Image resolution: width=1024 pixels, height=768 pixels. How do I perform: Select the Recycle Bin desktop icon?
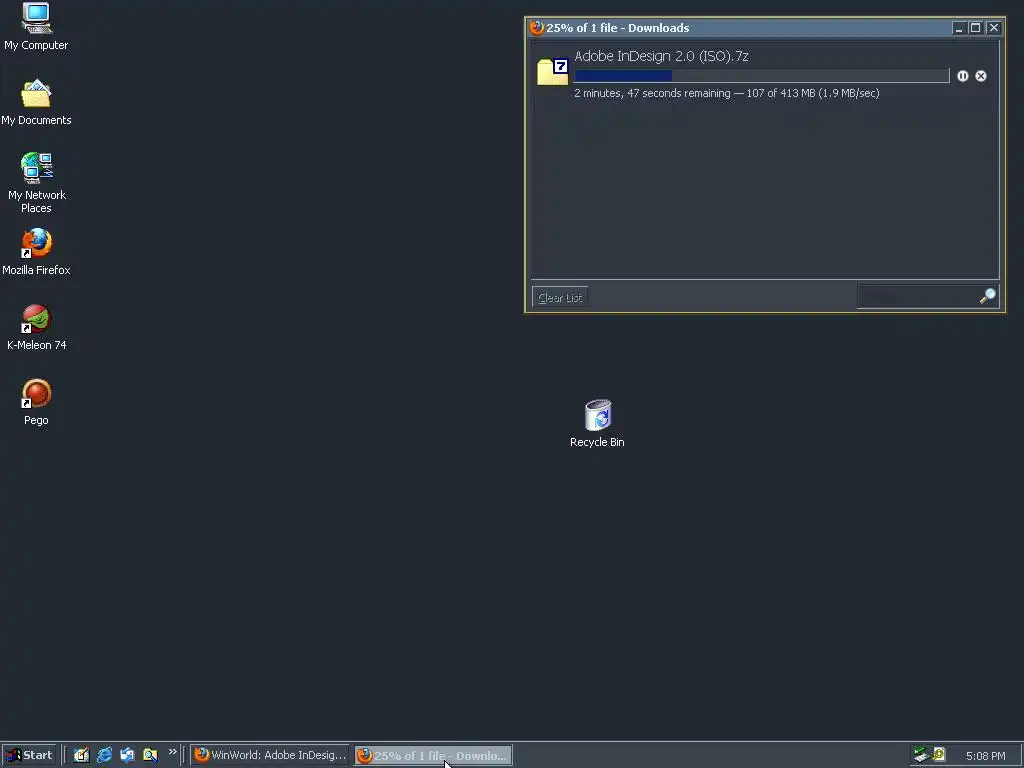(x=597, y=424)
